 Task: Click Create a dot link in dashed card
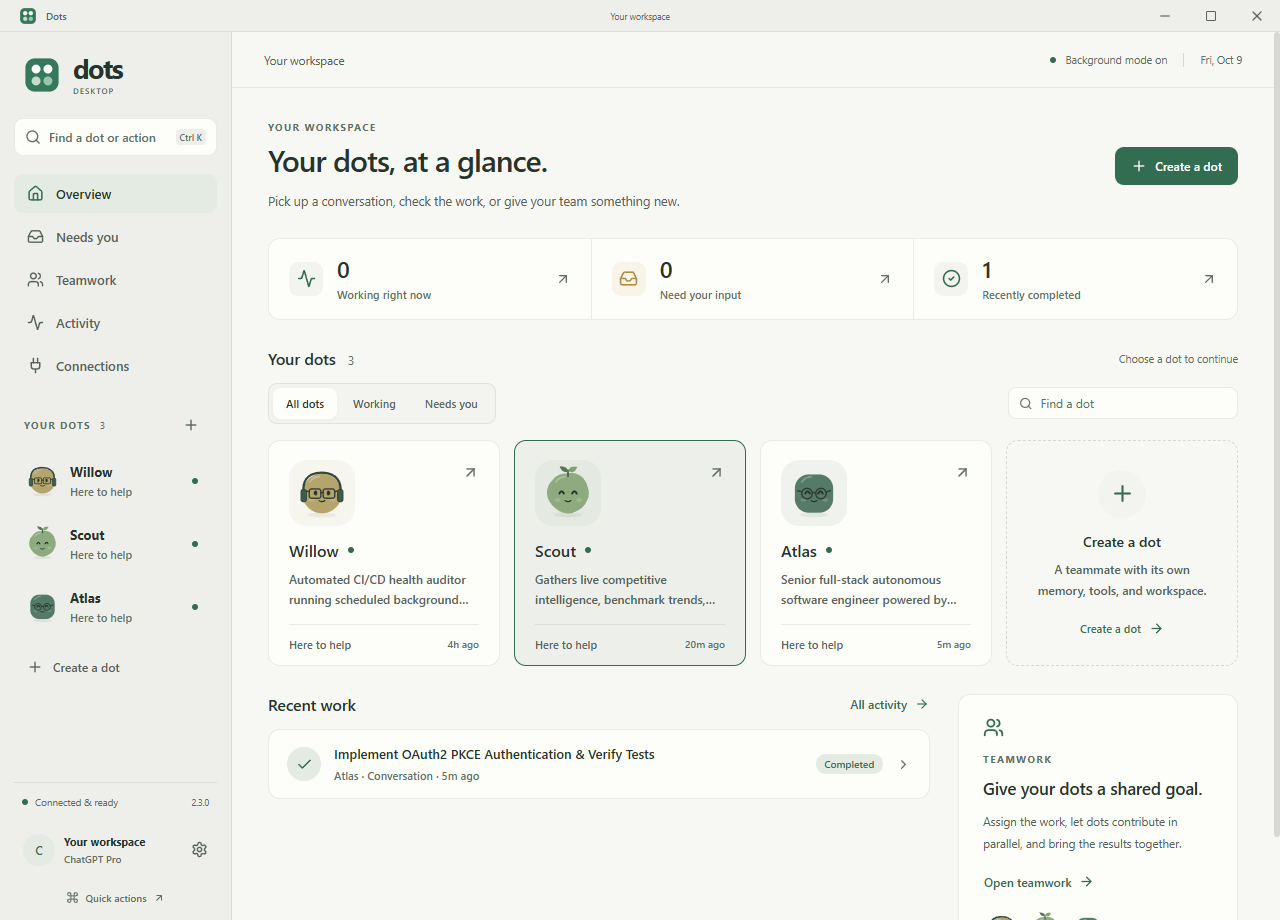click(1121, 629)
